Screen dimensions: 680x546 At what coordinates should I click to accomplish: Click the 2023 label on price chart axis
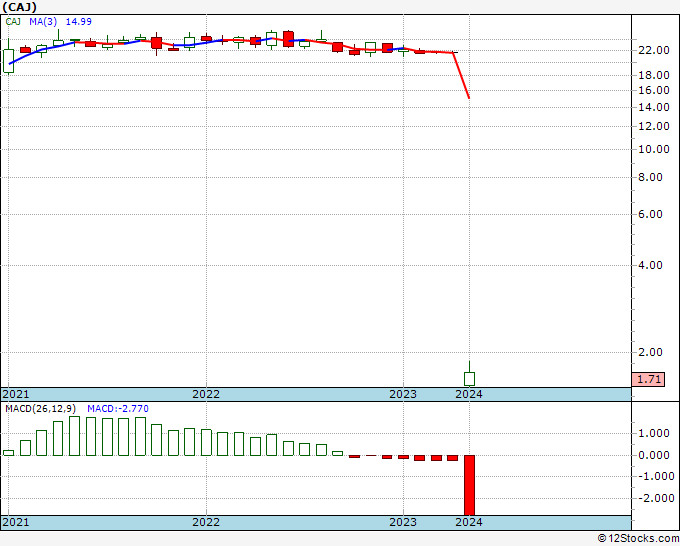tap(403, 394)
